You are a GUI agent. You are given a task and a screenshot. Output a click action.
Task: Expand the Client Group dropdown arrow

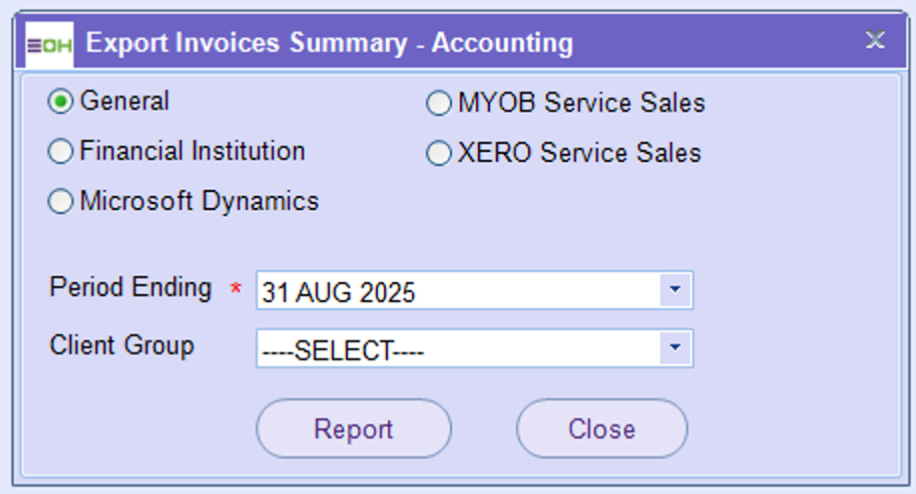click(x=675, y=348)
